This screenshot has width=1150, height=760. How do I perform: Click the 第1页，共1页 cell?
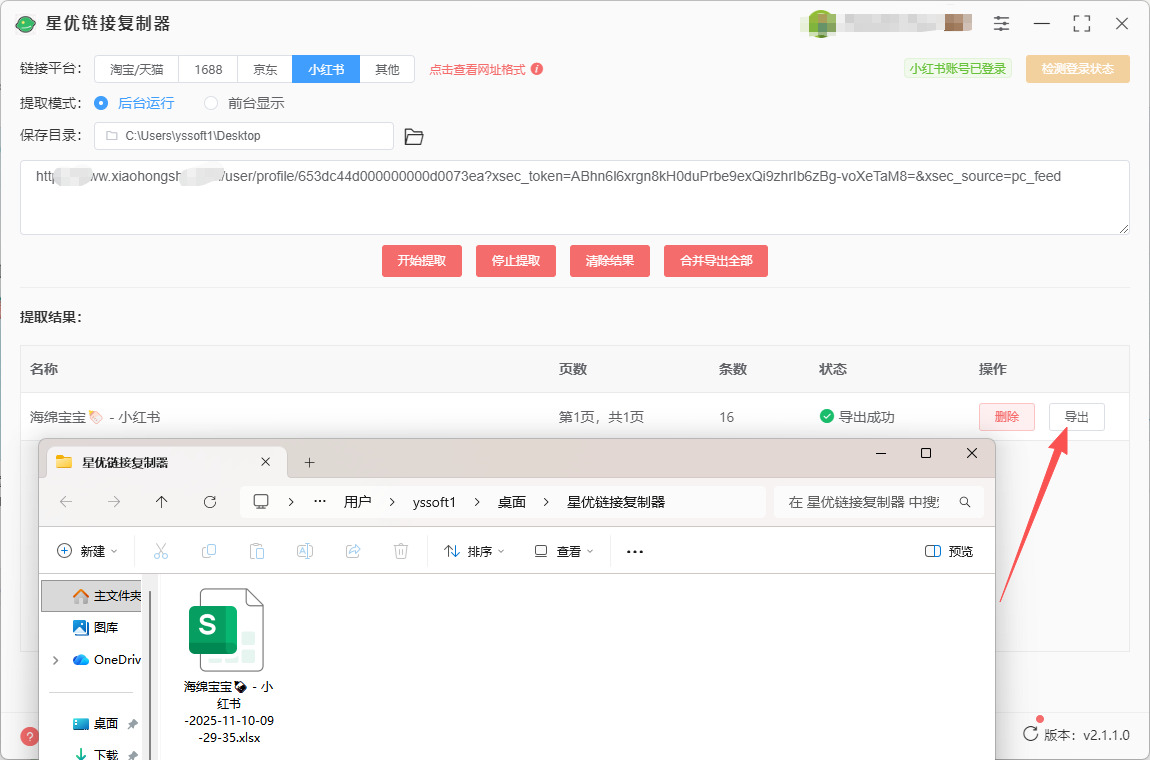tap(601, 417)
